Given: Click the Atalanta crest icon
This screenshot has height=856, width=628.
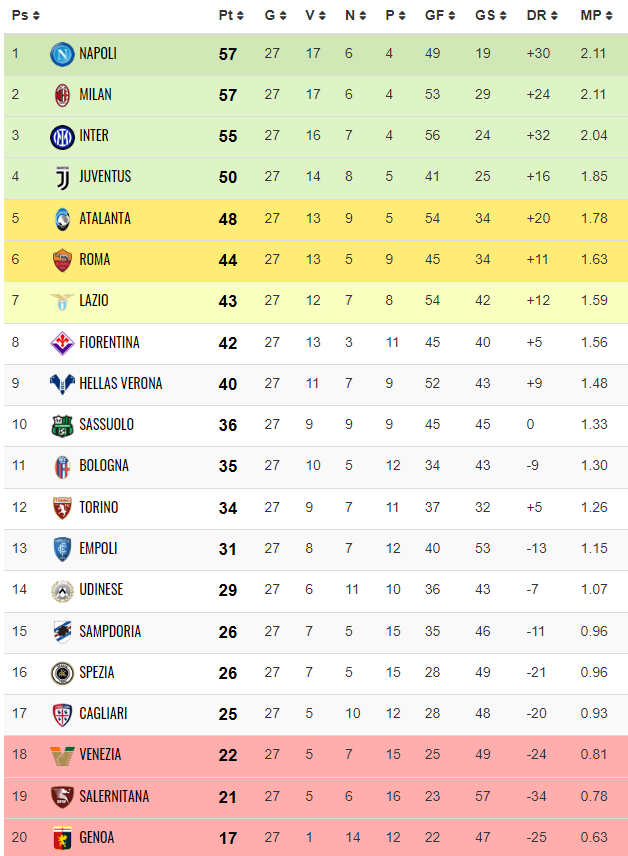Looking at the screenshot, I should point(62,218).
